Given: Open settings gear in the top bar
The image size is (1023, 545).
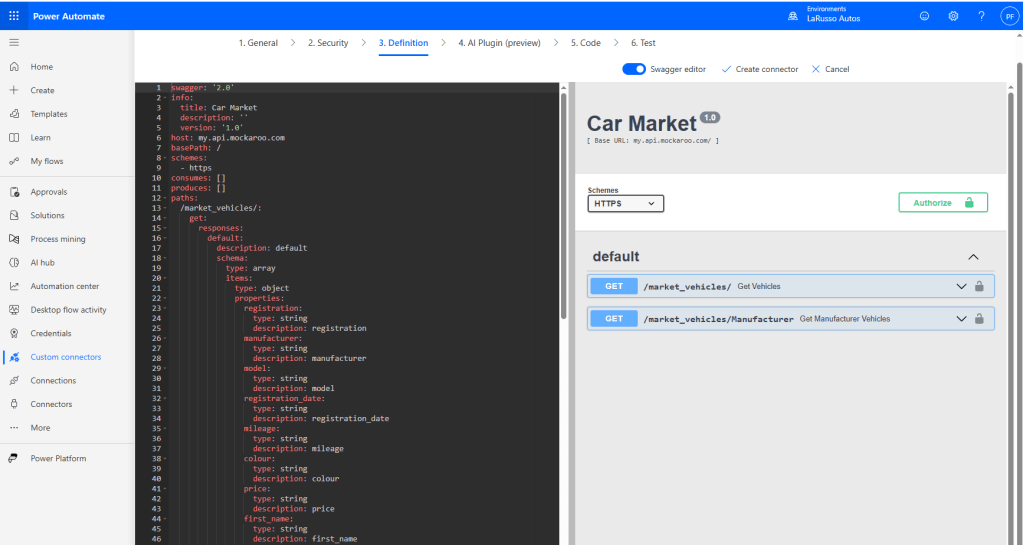Looking at the screenshot, I should click(x=953, y=16).
